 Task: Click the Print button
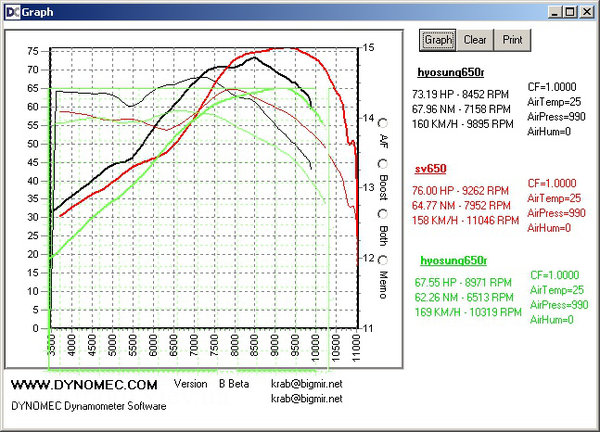[512, 40]
